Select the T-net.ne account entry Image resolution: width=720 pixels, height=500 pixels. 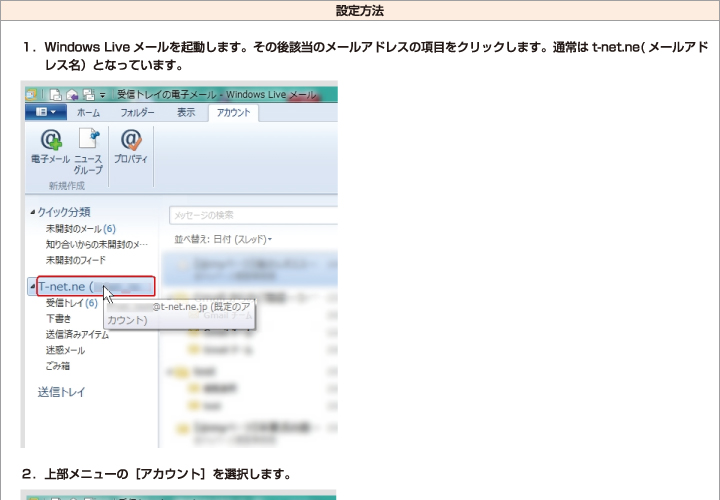96,287
